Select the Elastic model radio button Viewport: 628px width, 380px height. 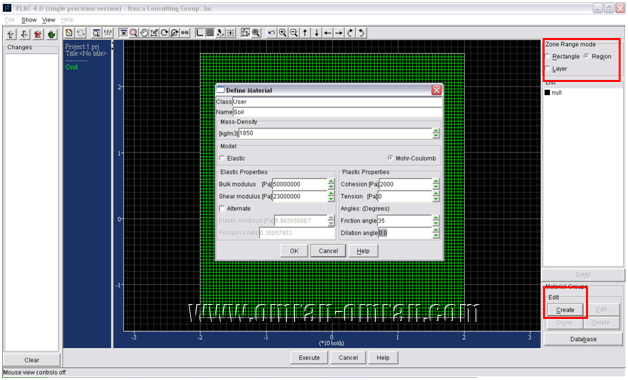222,159
